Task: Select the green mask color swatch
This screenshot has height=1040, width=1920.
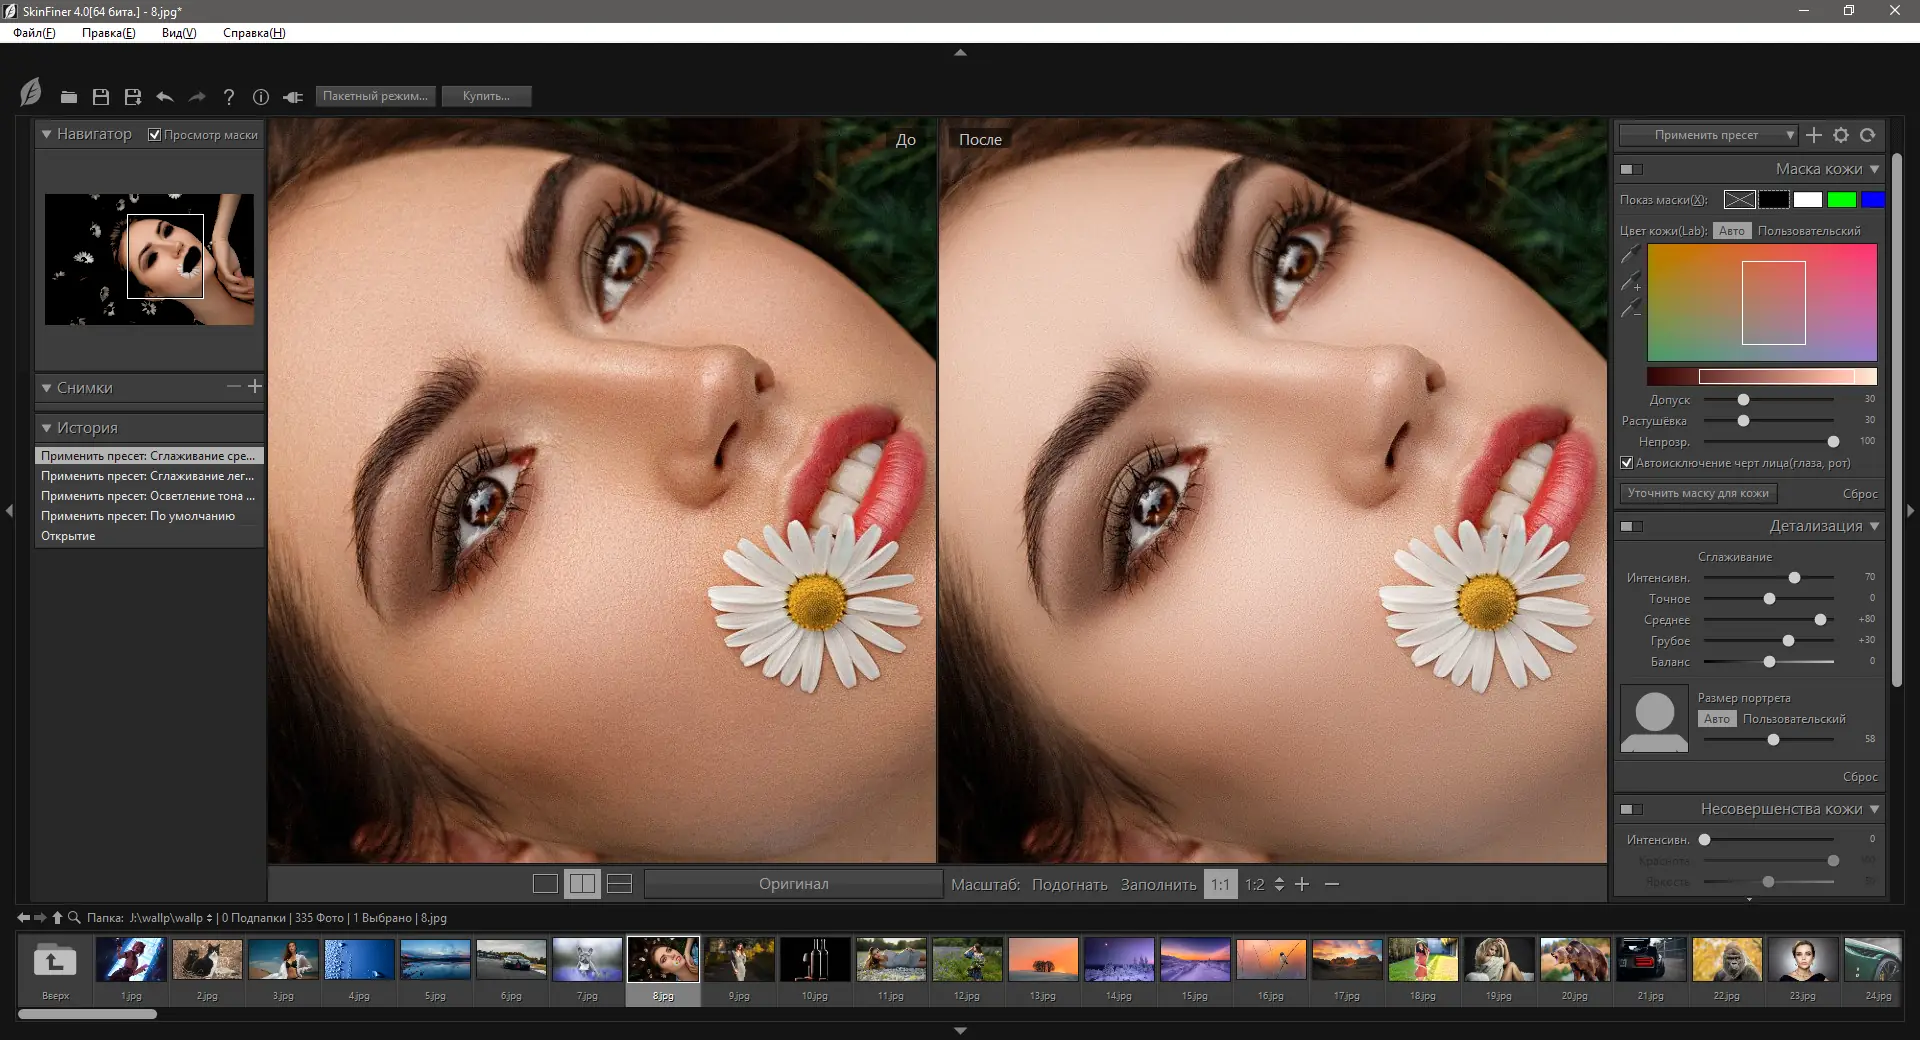Action: coord(1841,200)
